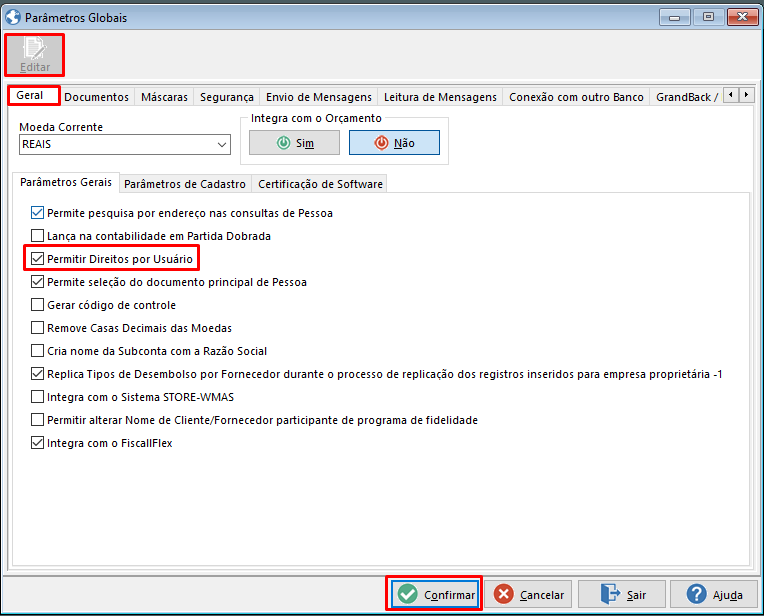Choose Sim for Integra com o Orçamento
Viewport: 764px width, 616px height.
[294, 143]
